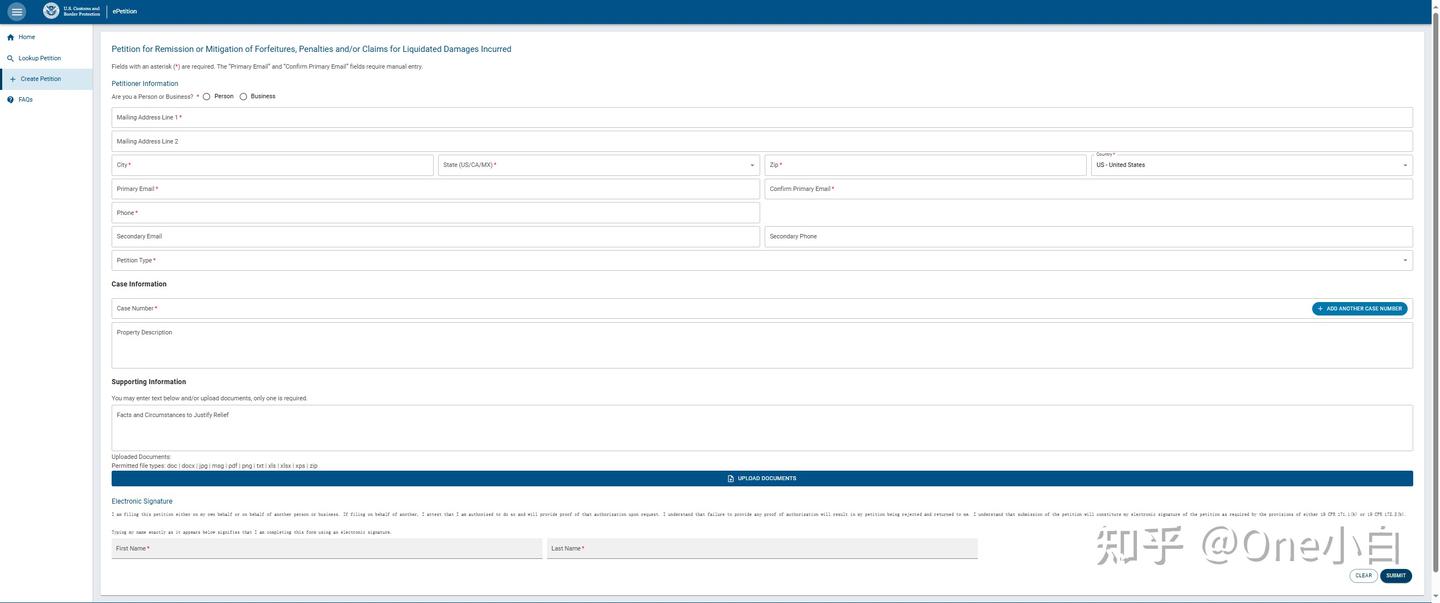Focus the First Name signature field
The height and width of the screenshot is (603, 1440).
pos(327,548)
